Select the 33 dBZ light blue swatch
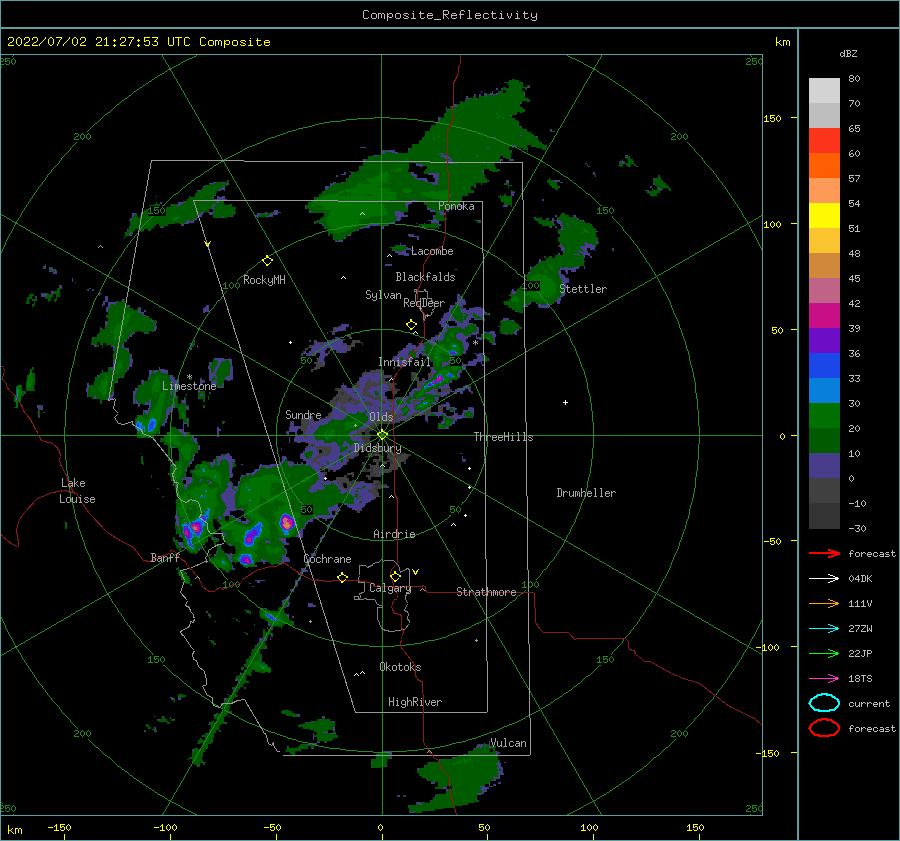Viewport: 900px width, 841px height. click(x=824, y=390)
